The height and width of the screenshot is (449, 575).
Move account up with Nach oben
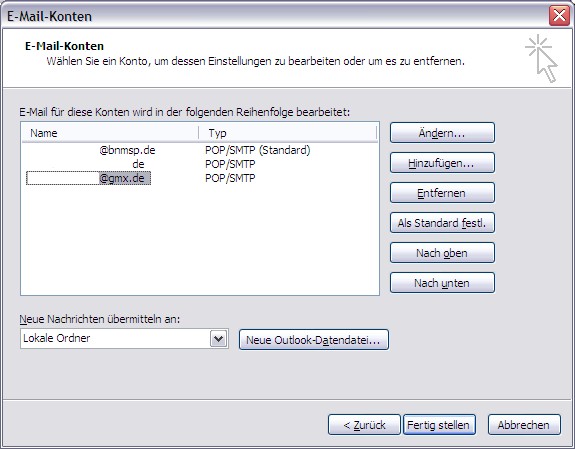click(442, 253)
